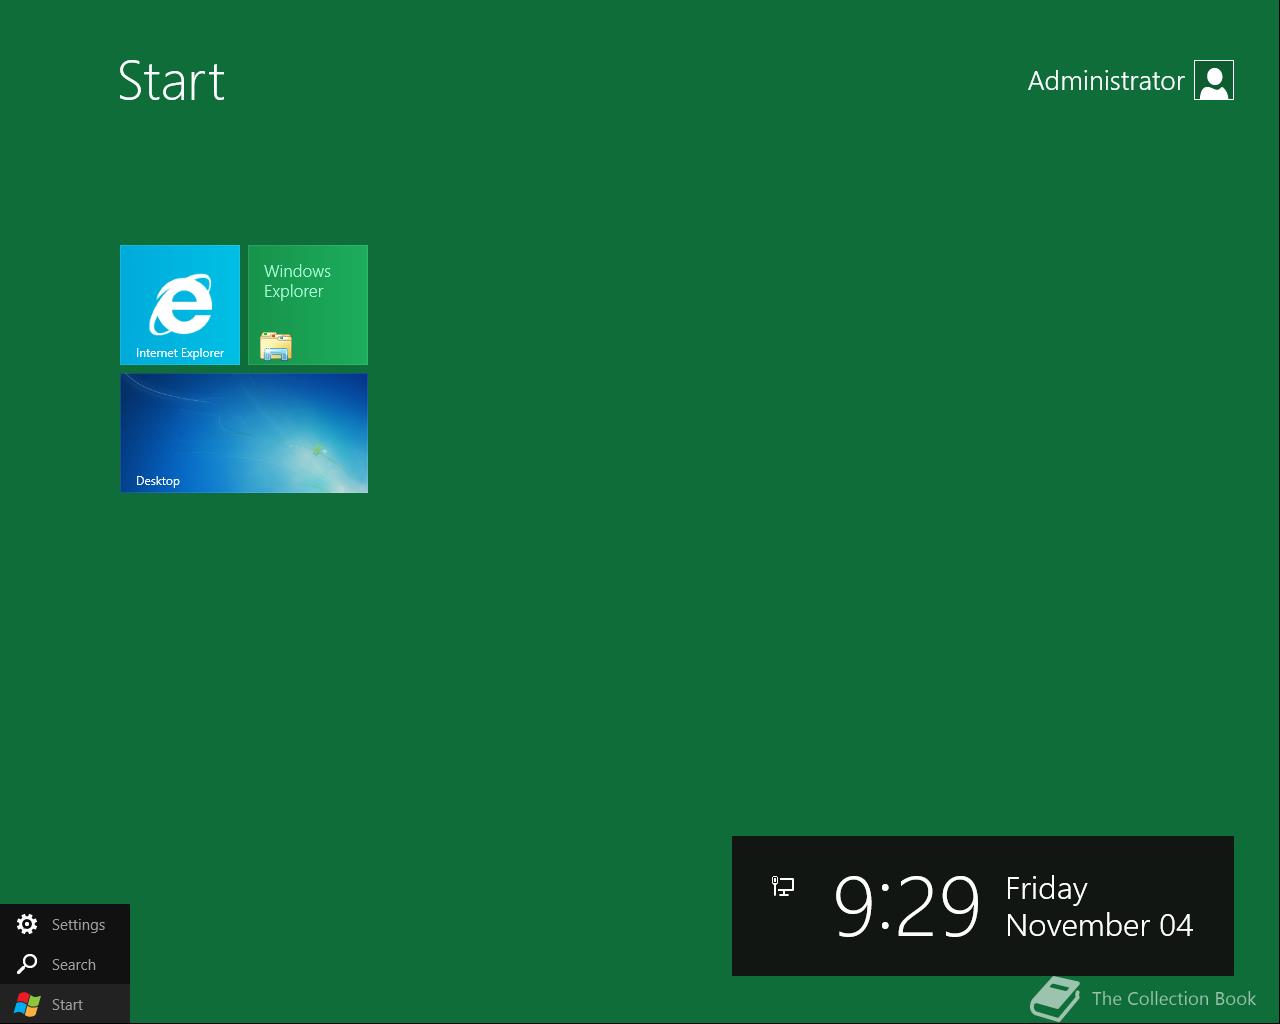
Task: Click the Administrator user picture icon
Action: [1214, 80]
